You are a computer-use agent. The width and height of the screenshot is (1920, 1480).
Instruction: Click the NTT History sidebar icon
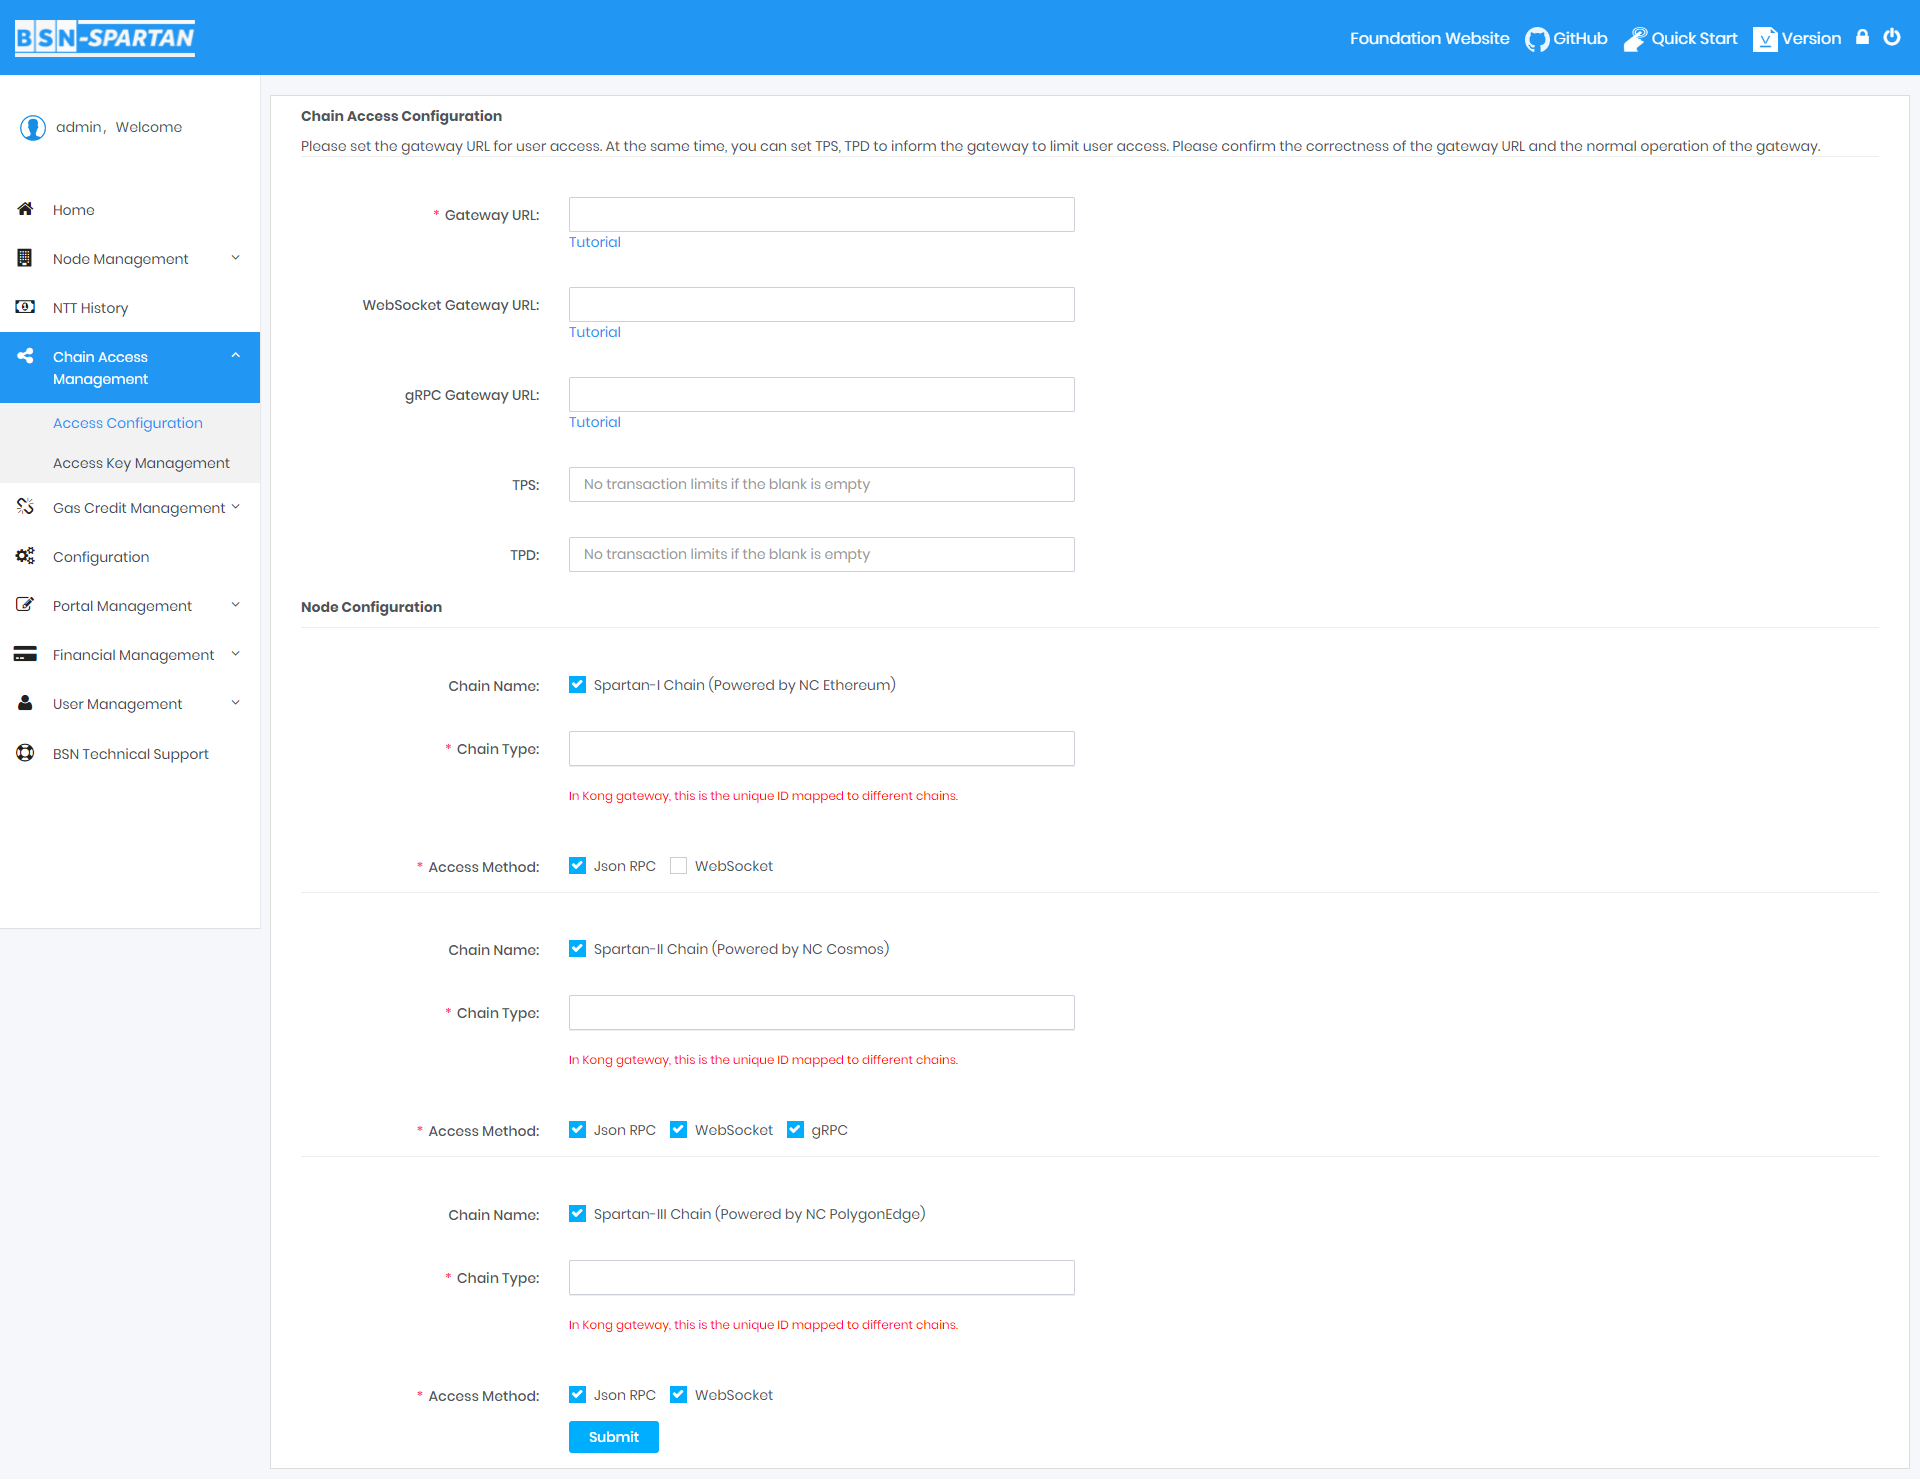tap(23, 306)
